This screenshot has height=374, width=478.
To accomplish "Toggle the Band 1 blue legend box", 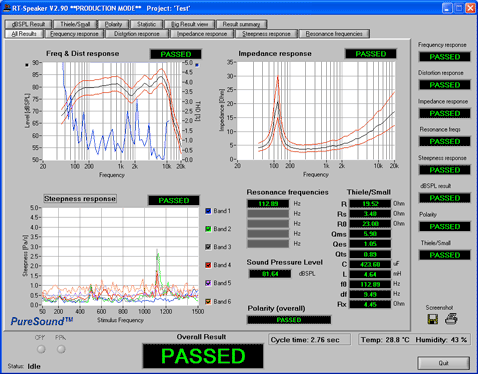I will click(x=208, y=211).
